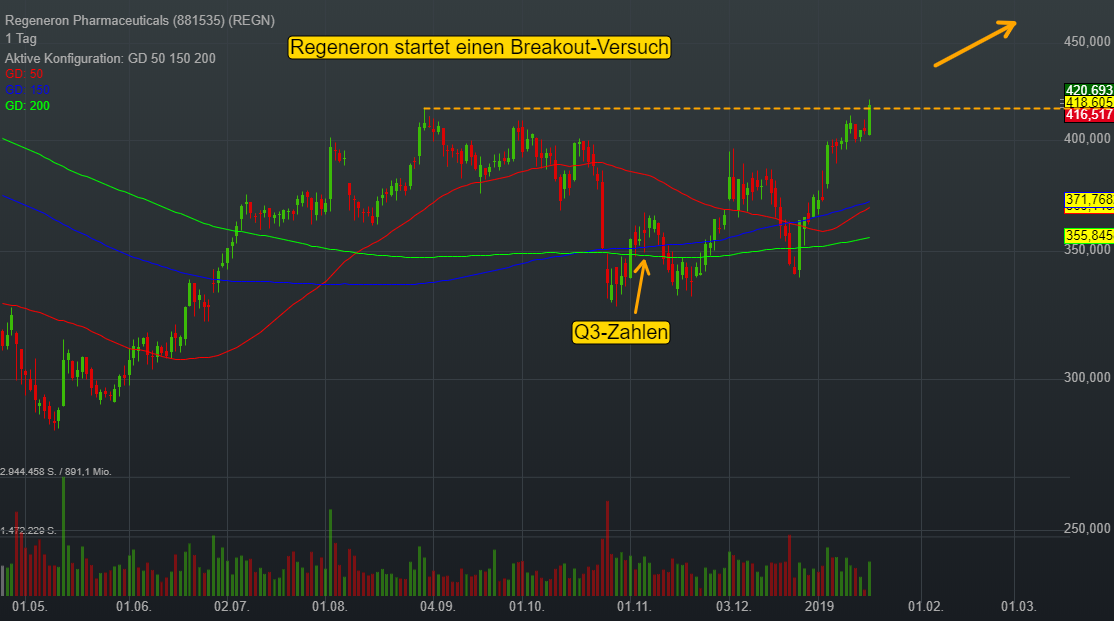Click the 350,000 price axis label
Screen dimensions: 1114x621
(1087, 249)
